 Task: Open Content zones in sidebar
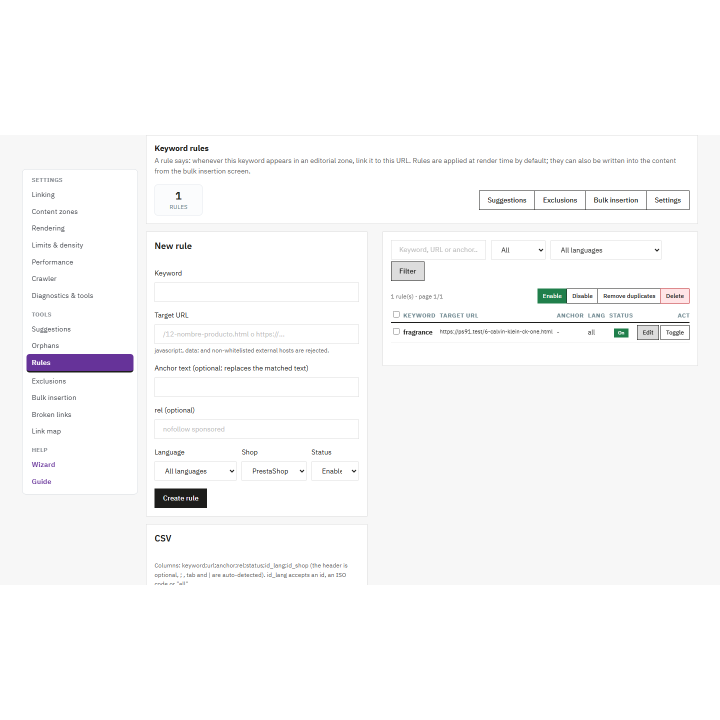coord(55,212)
